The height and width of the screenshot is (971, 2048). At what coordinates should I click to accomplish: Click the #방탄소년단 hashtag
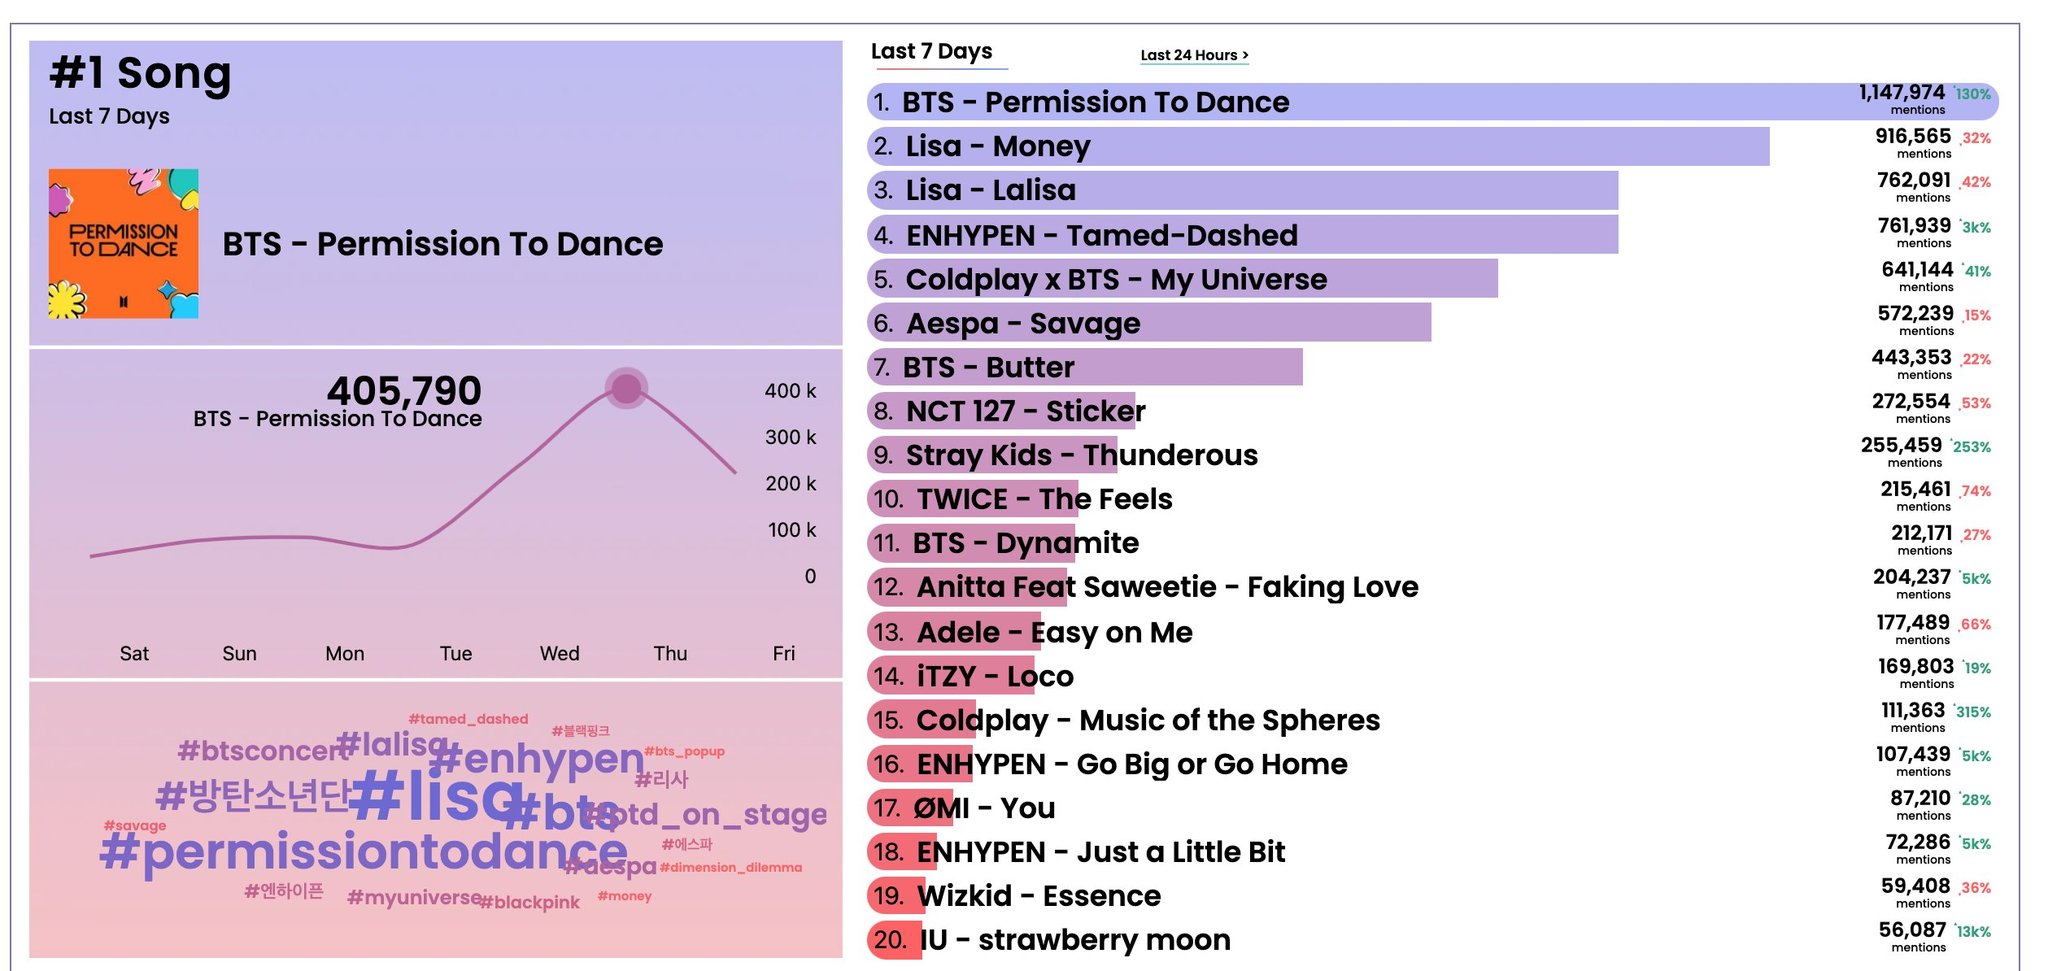(x=253, y=796)
